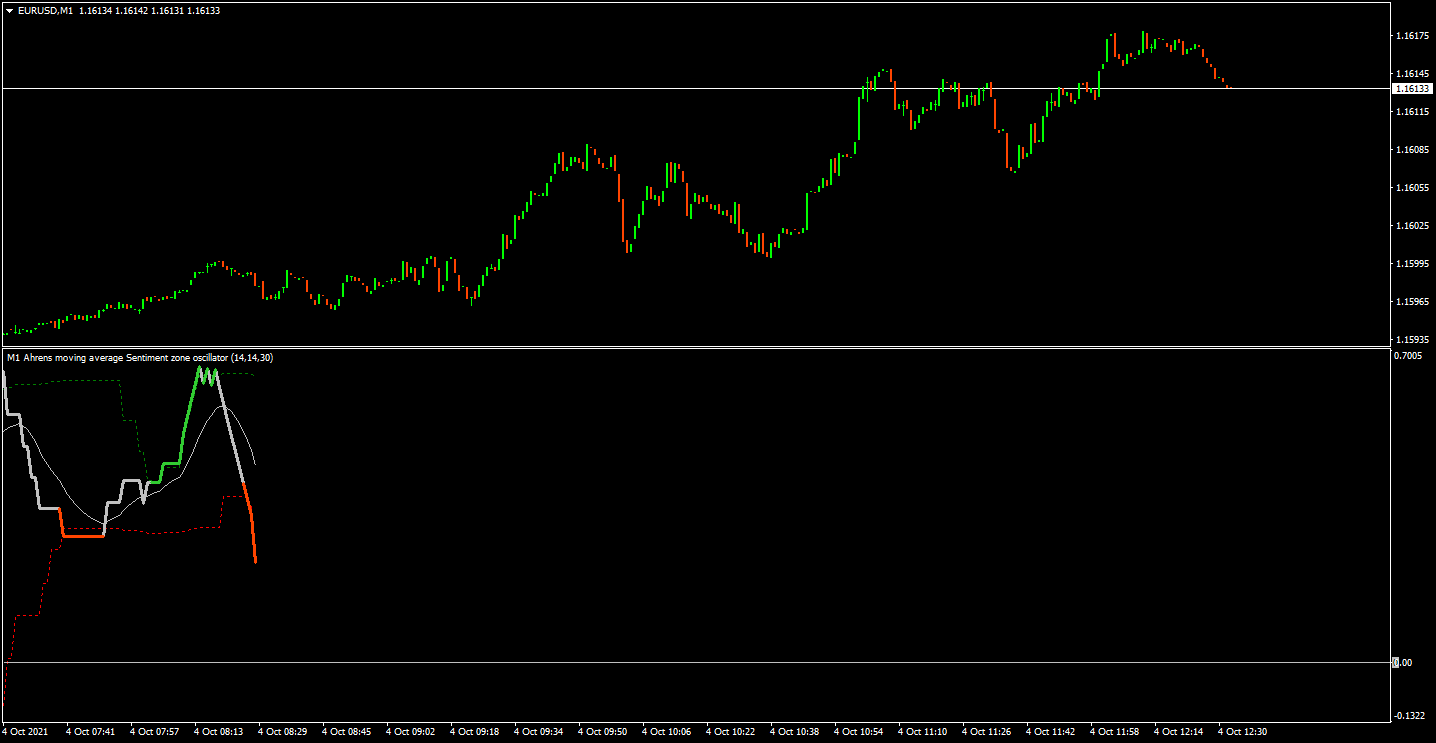Click the 4 Oct 11:26 time label
Screen dimensions: 1436x743
click(x=987, y=732)
